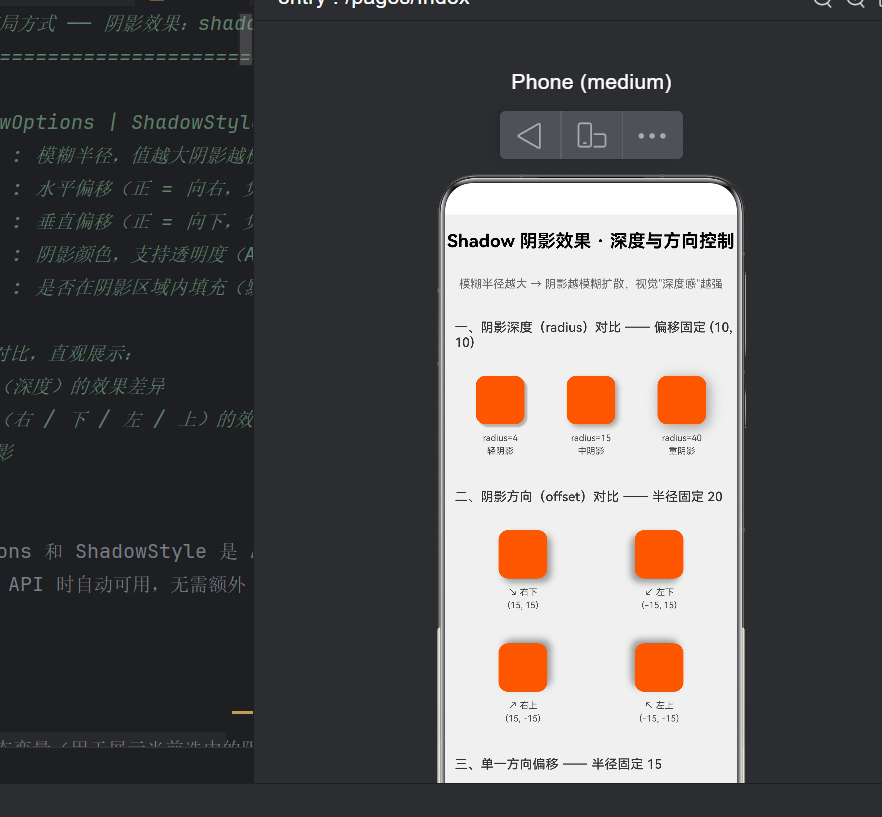Image resolution: width=882 pixels, height=817 pixels.
Task: Open the three-dots more options in previewer
Action: (x=652, y=136)
